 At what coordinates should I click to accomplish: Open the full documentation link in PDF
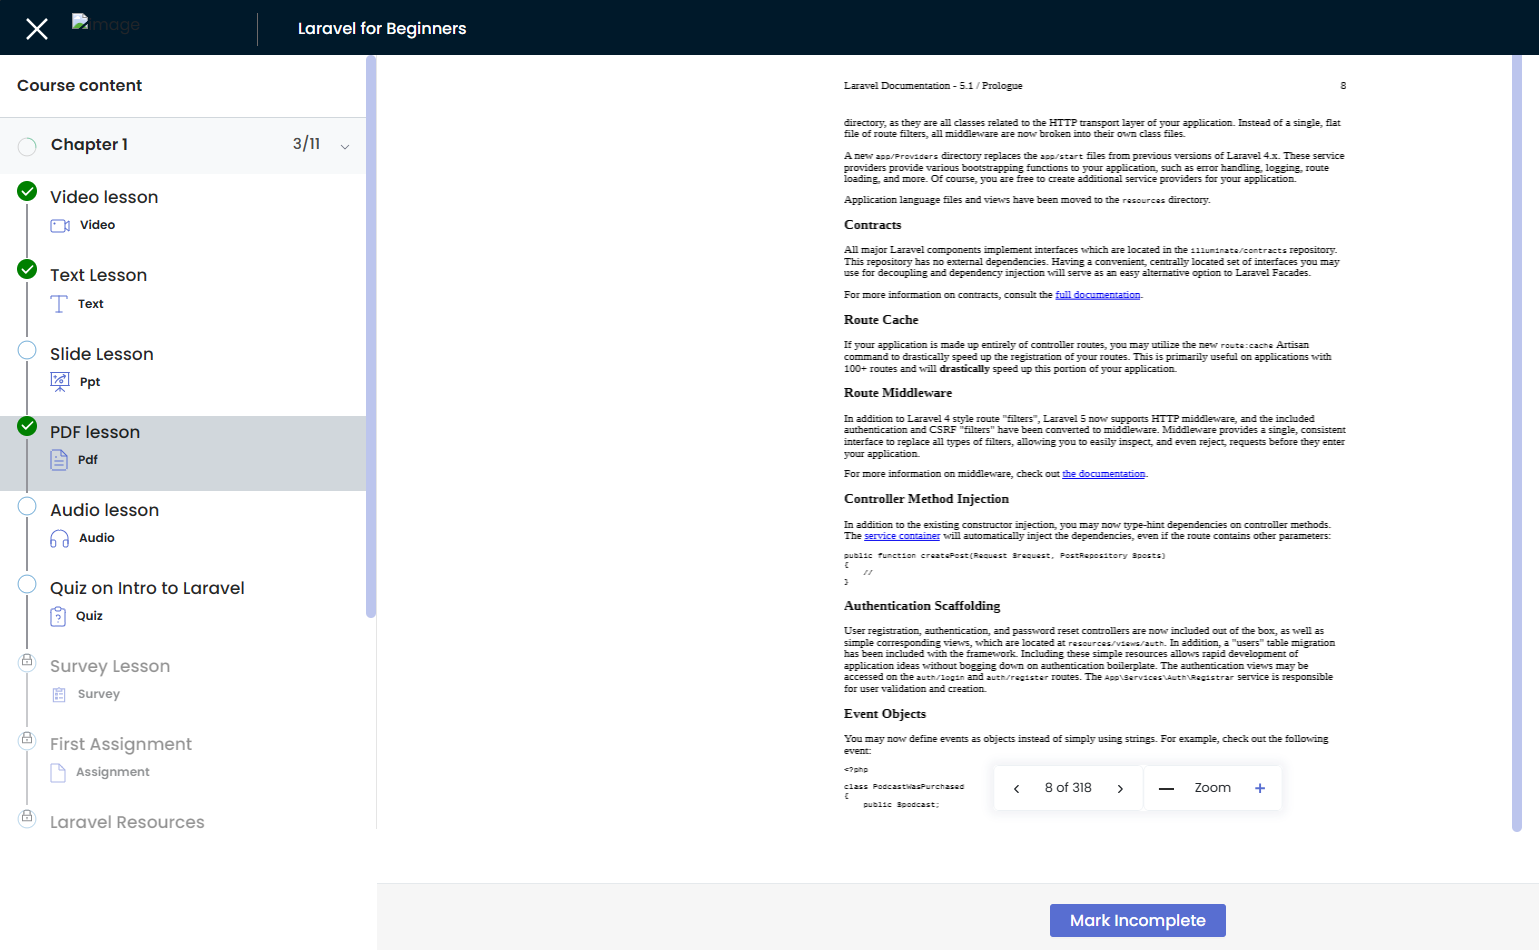pos(1097,295)
